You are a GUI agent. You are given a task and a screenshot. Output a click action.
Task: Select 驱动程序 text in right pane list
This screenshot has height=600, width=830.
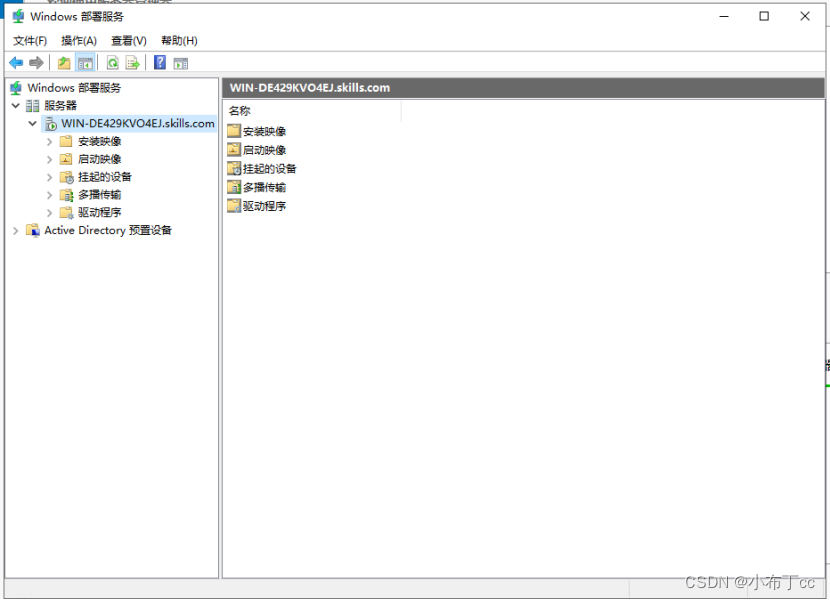tap(264, 206)
